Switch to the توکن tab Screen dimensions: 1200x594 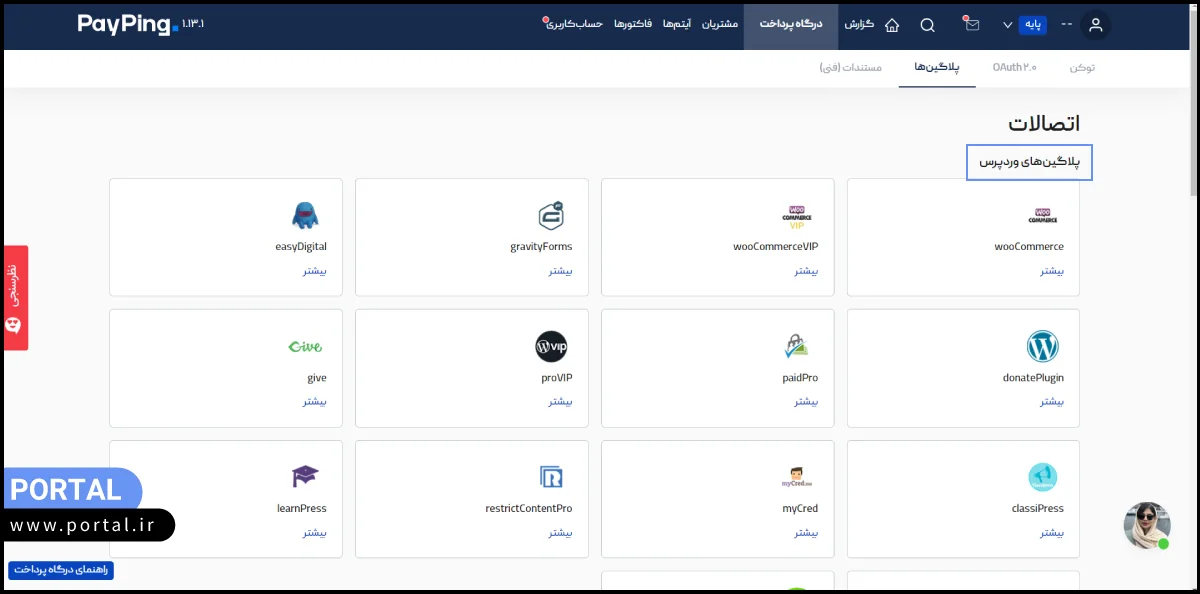coord(1082,67)
